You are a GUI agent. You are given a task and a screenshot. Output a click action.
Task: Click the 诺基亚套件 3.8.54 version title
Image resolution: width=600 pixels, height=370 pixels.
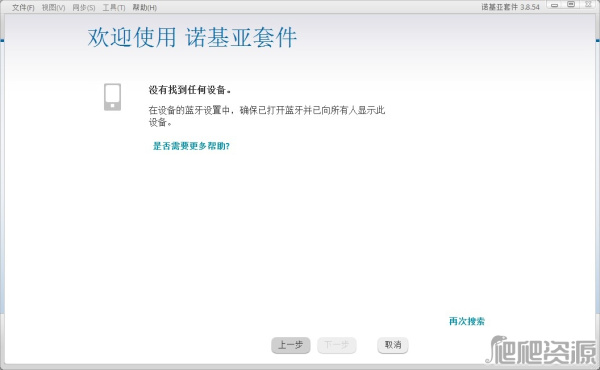pyautogui.click(x=510, y=7)
